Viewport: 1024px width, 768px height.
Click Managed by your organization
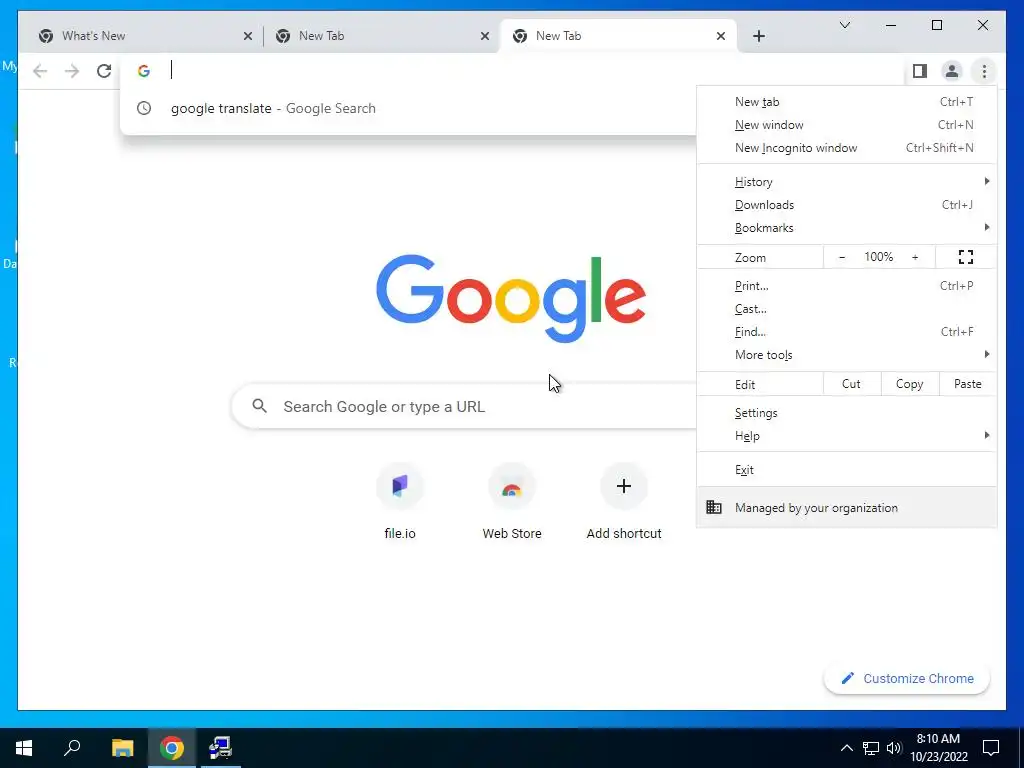tap(846, 507)
